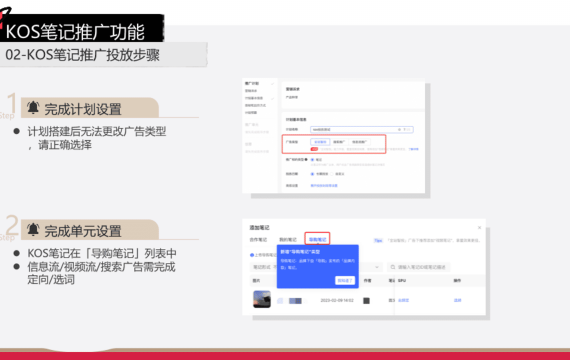Click the 操作 column header

457,281
